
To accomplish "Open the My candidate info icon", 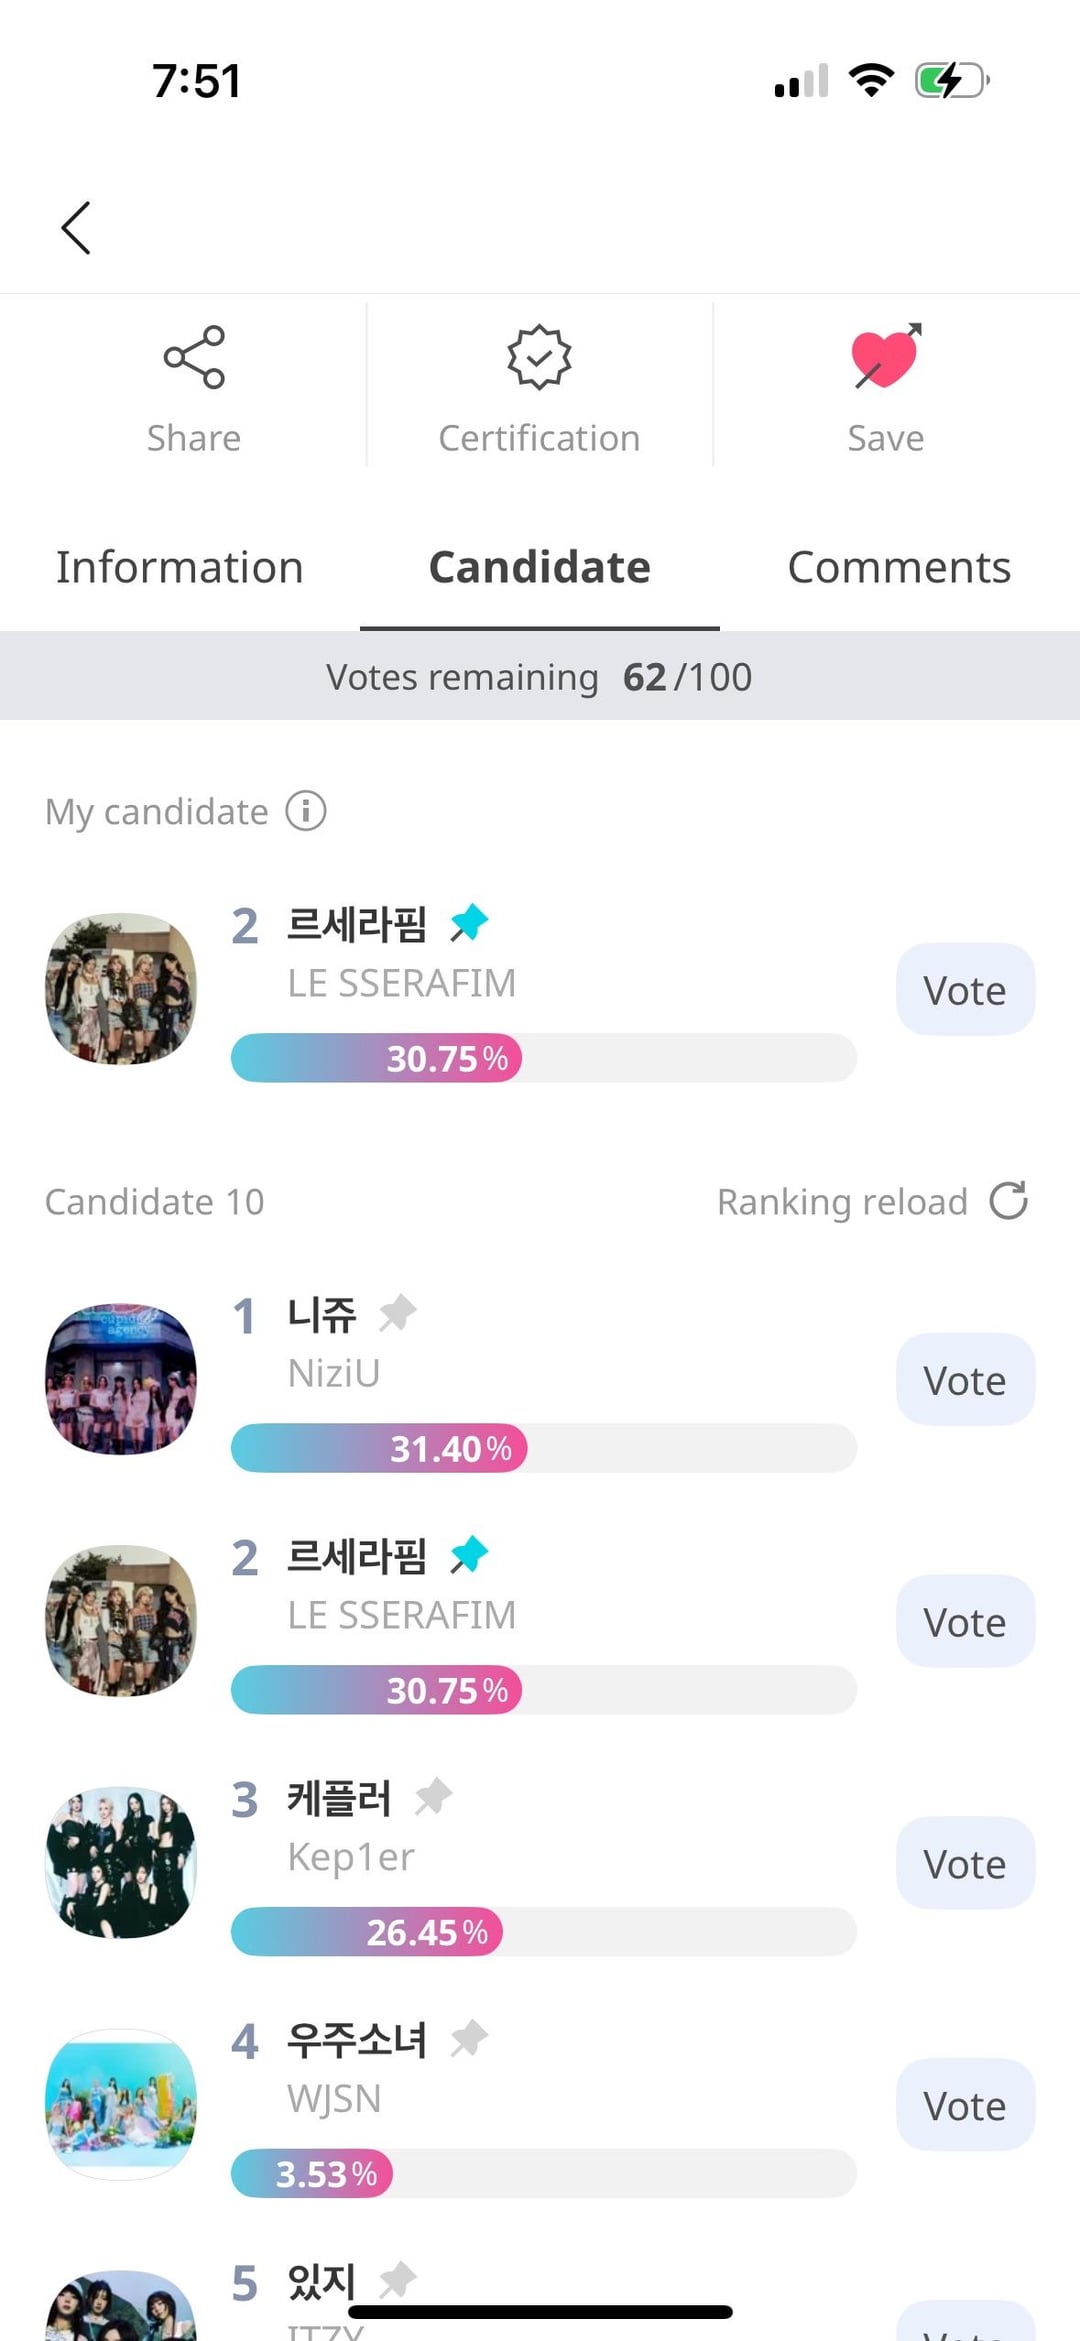I will (306, 811).
